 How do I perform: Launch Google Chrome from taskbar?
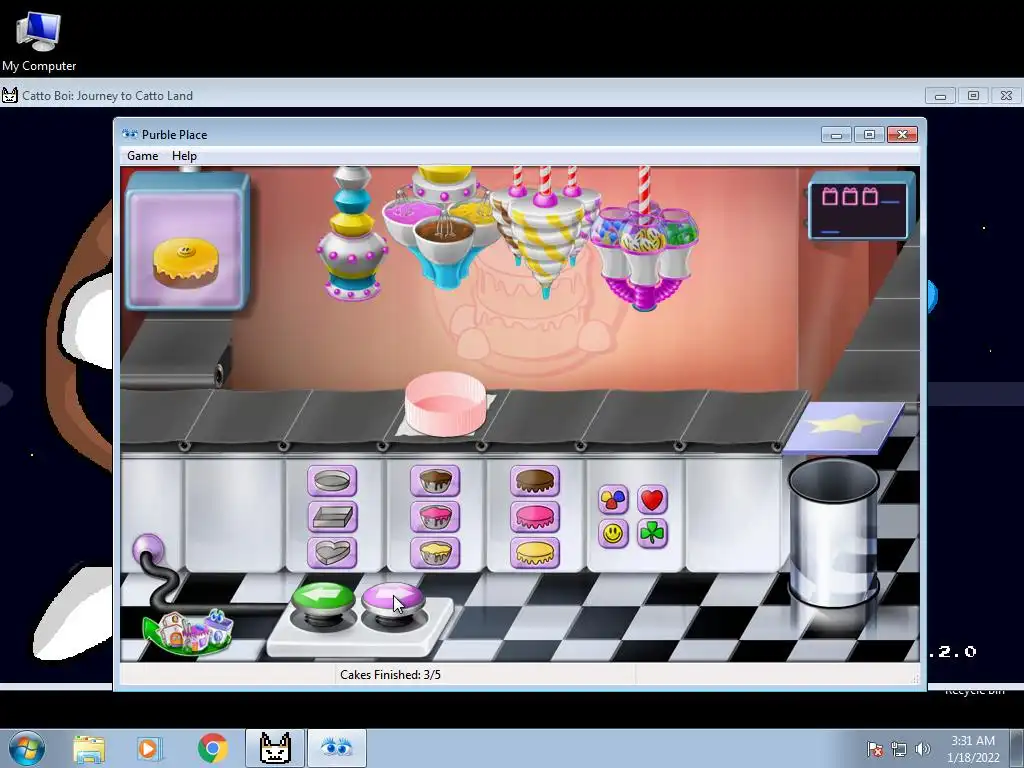[x=213, y=748]
